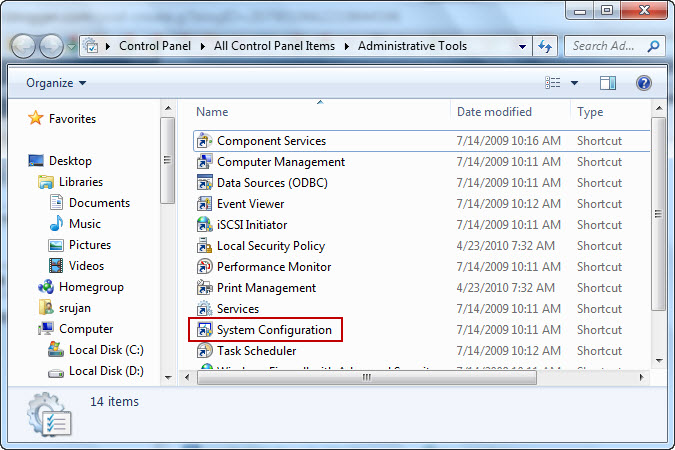This screenshot has width=675, height=450.
Task: Select the System Configuration name text
Action: pos(274,330)
